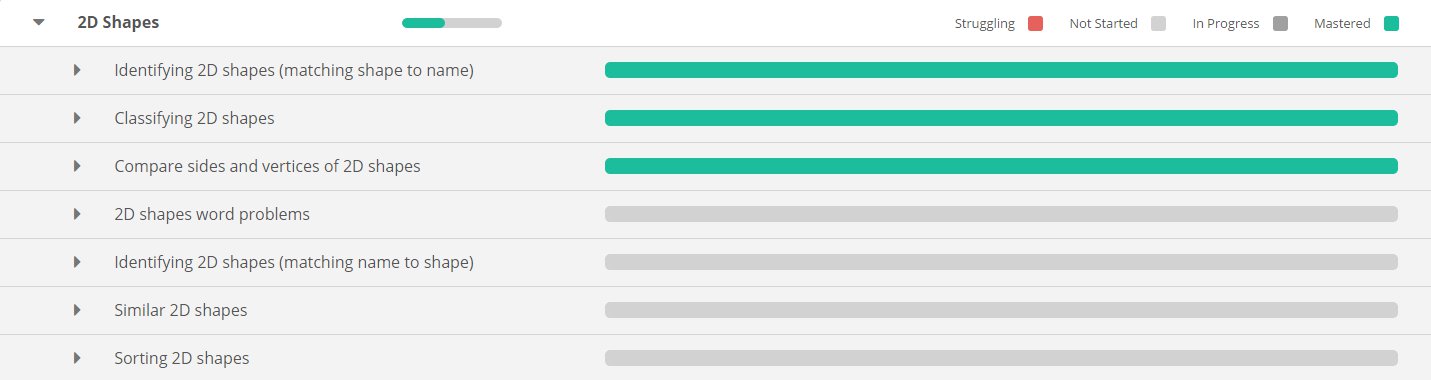Click the 2D Shapes overall progress bar
The image size is (1431, 380).
(452, 23)
